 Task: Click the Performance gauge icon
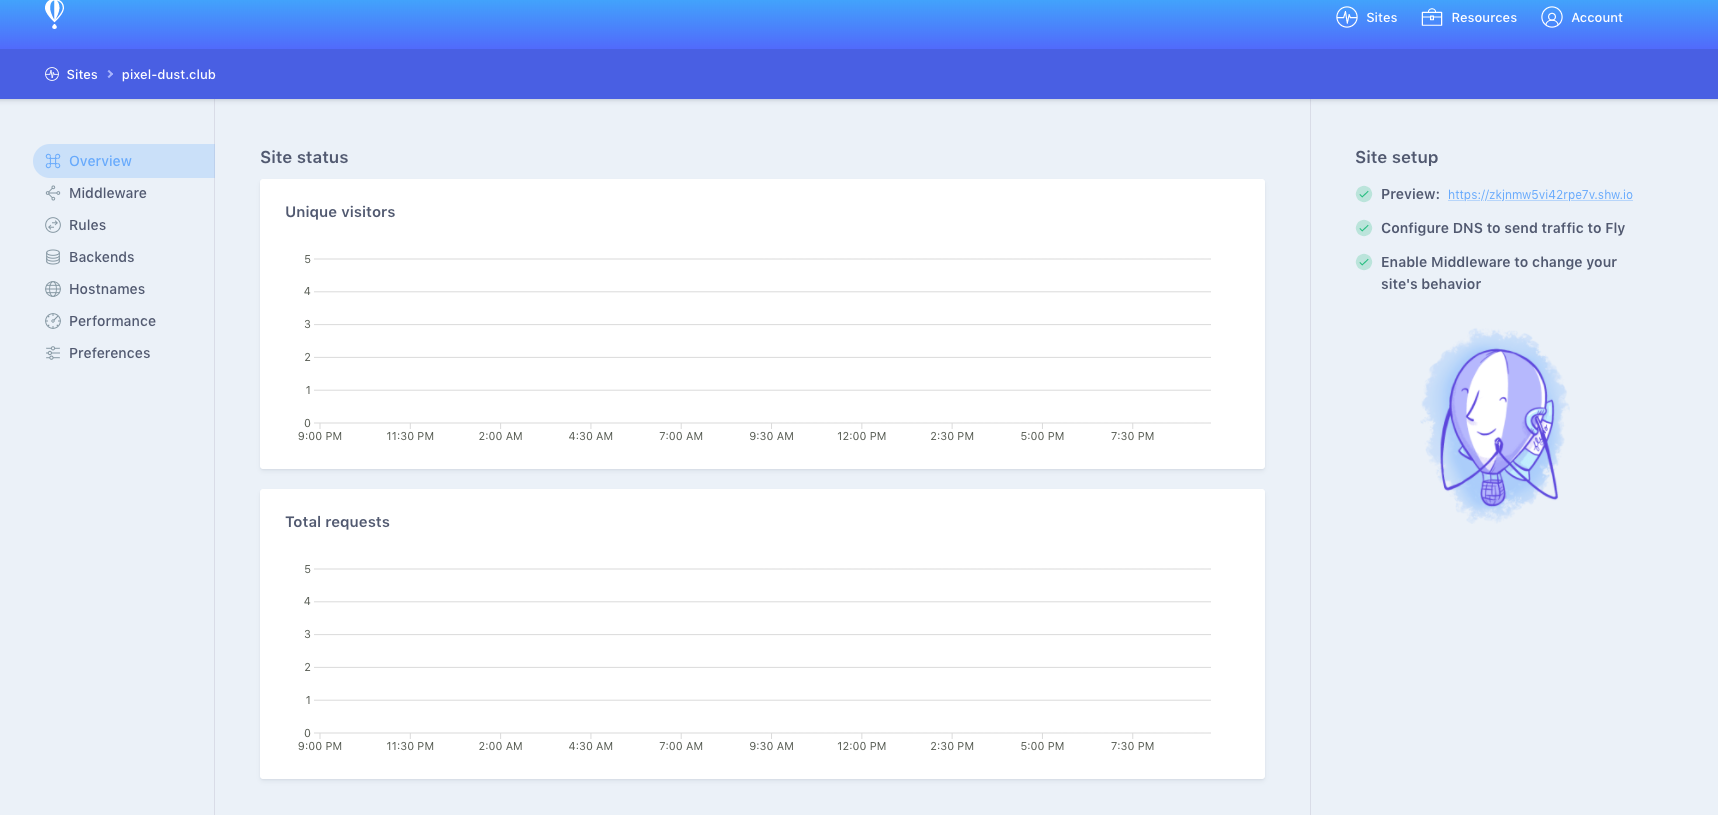[53, 321]
